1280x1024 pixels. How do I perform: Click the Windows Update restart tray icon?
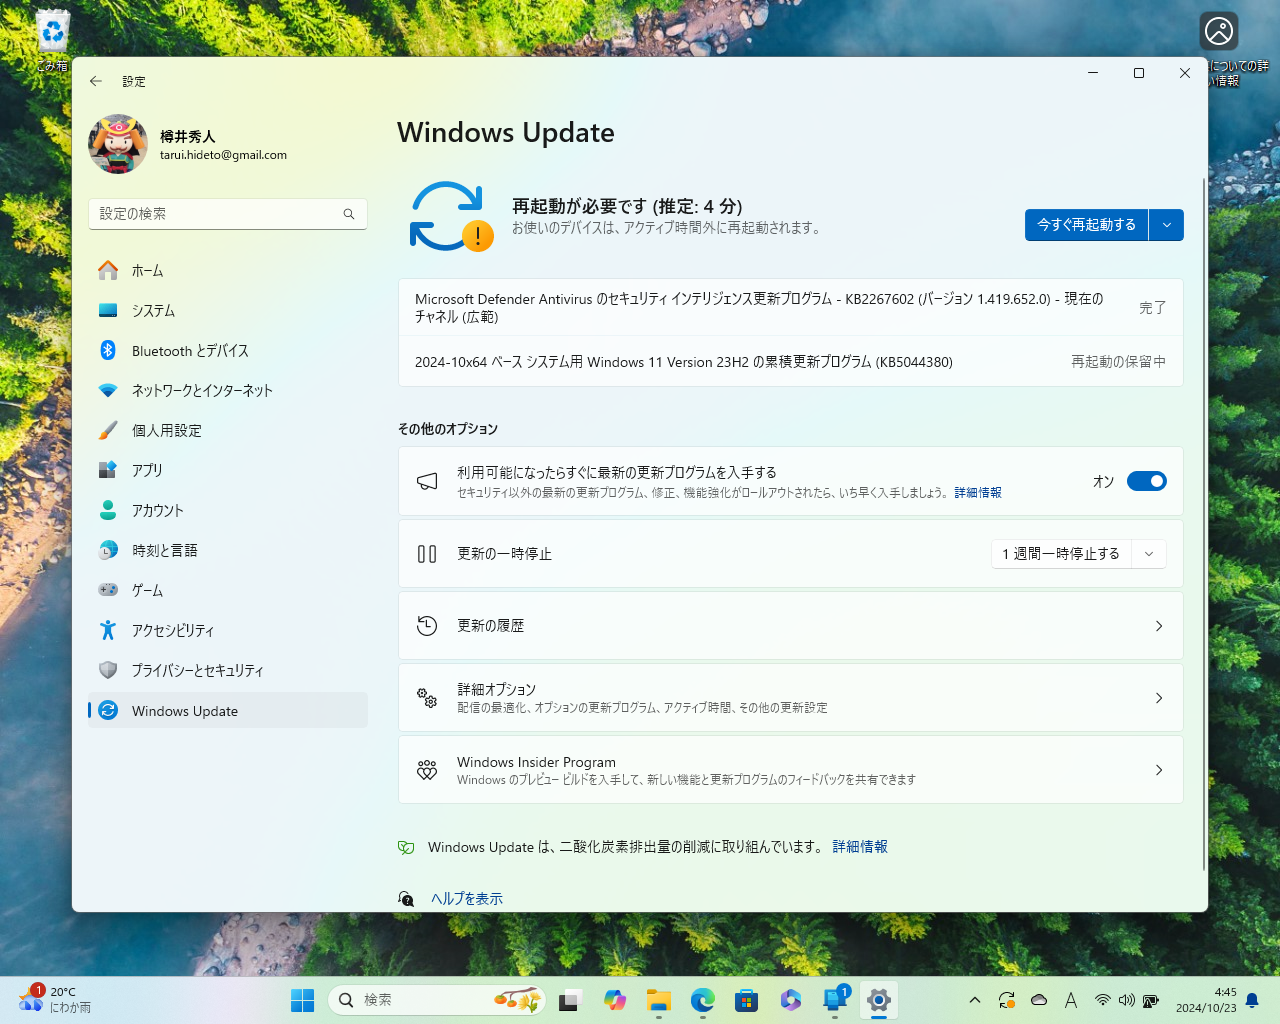point(1007,1000)
